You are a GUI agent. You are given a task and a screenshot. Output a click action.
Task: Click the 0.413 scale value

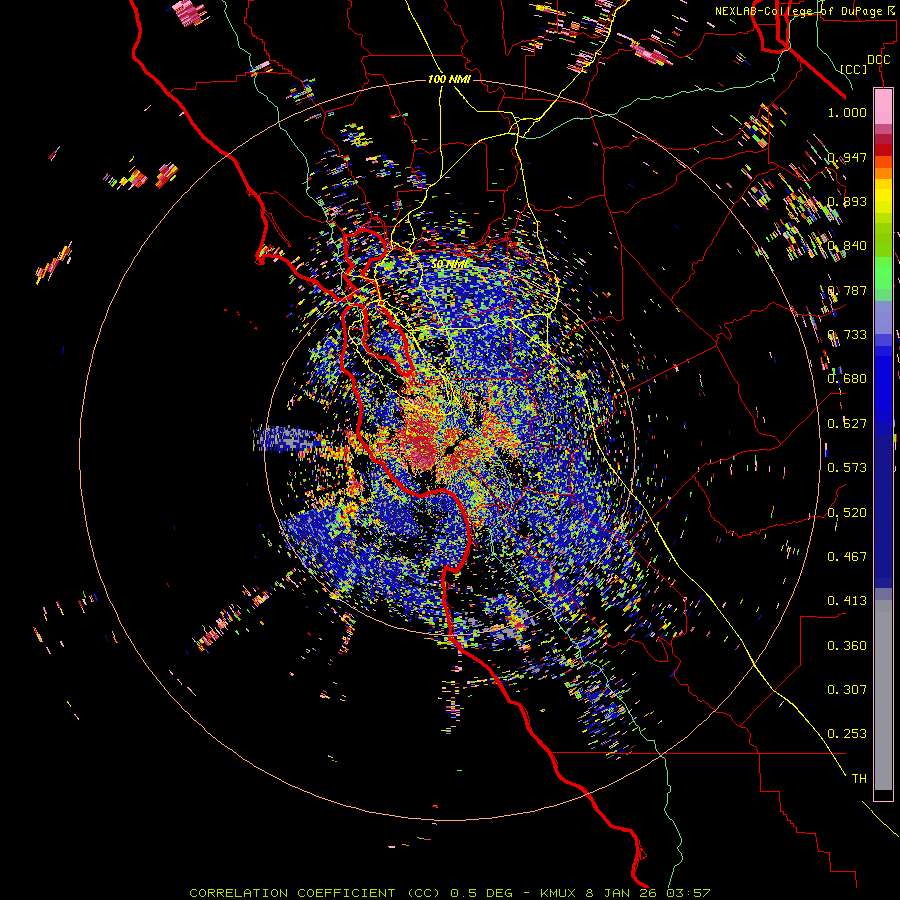pos(847,601)
